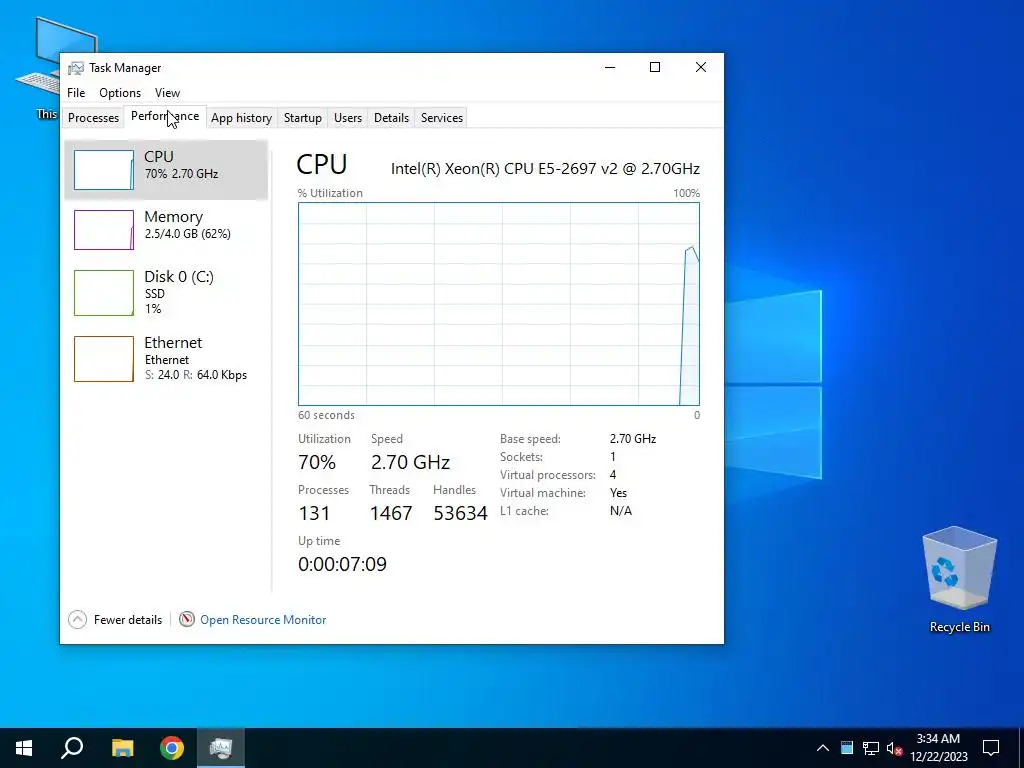Click the '% Utilization' graph label

tap(330, 193)
